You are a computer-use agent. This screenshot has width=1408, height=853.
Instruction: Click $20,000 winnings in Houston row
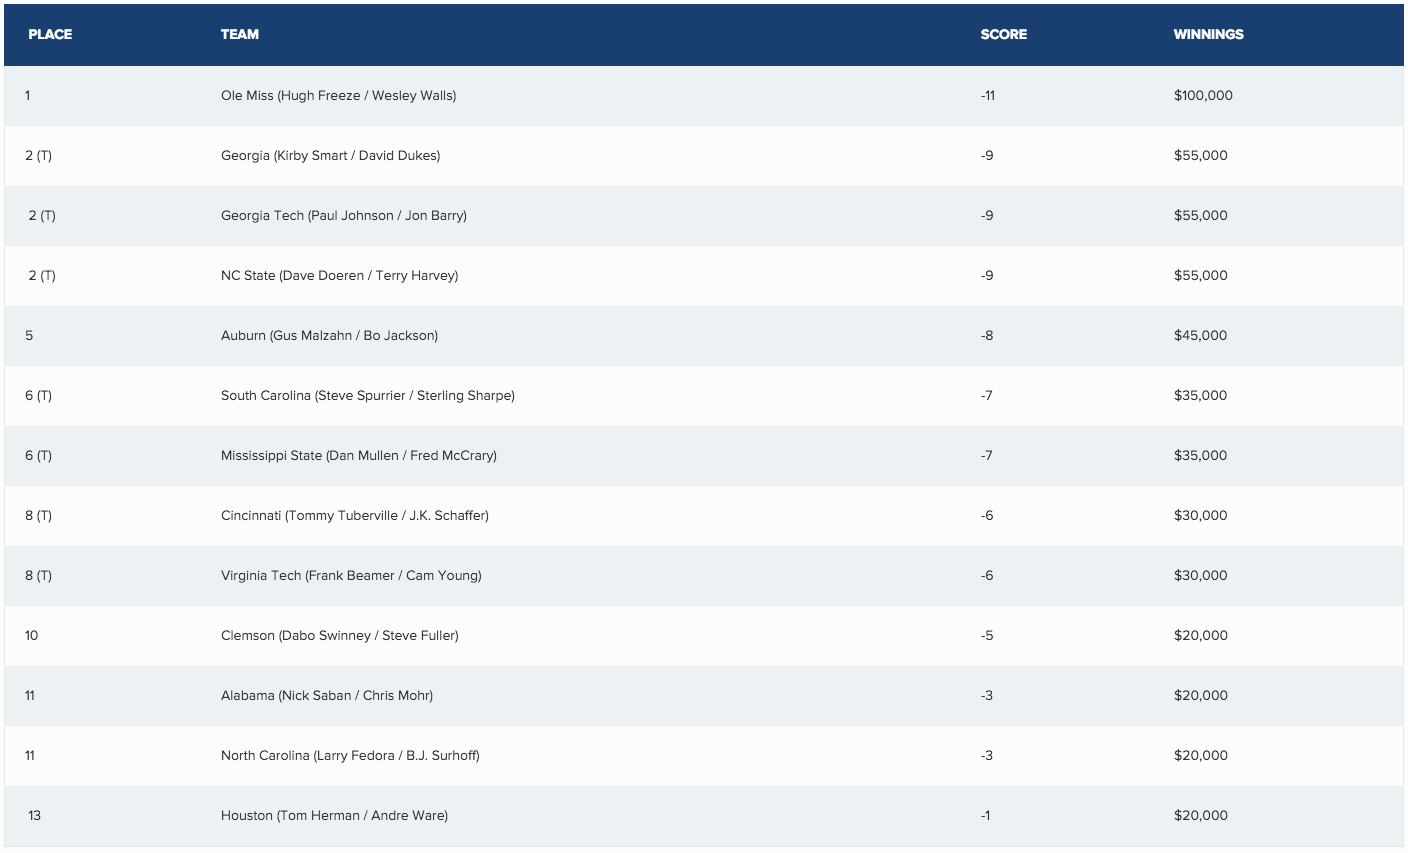[1200, 816]
